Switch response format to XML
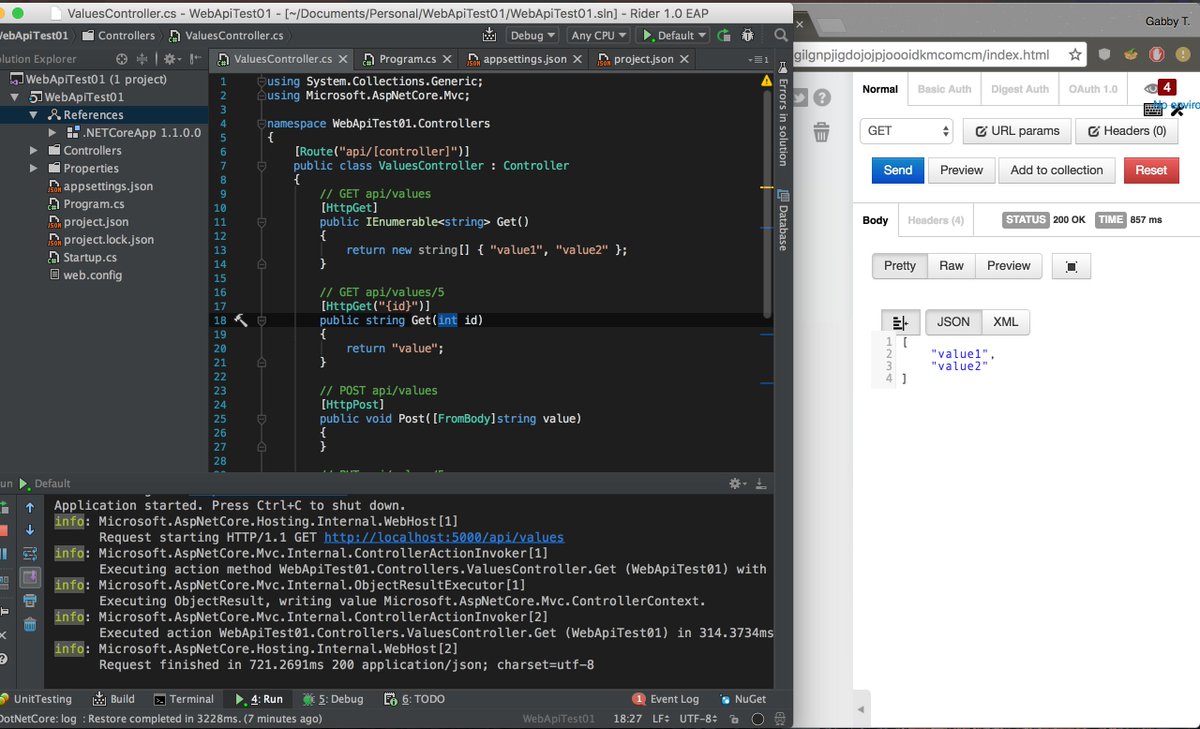 (1005, 322)
